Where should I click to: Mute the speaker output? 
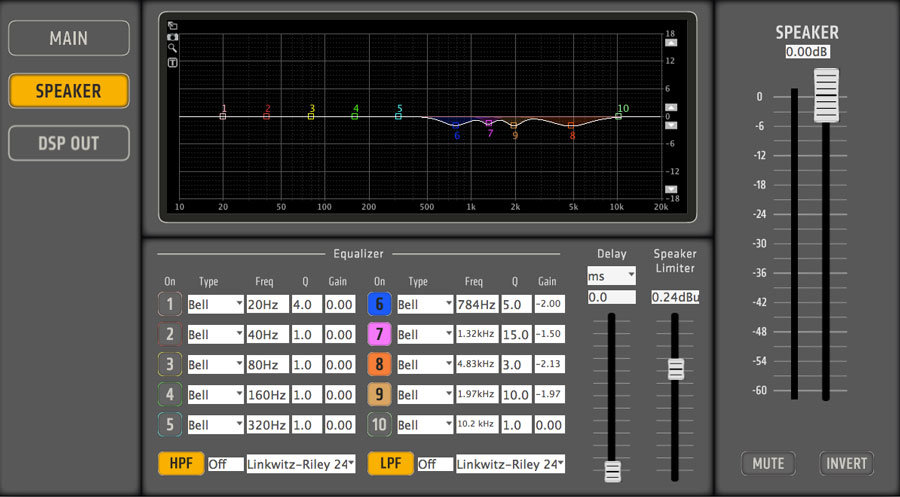pyautogui.click(x=768, y=463)
